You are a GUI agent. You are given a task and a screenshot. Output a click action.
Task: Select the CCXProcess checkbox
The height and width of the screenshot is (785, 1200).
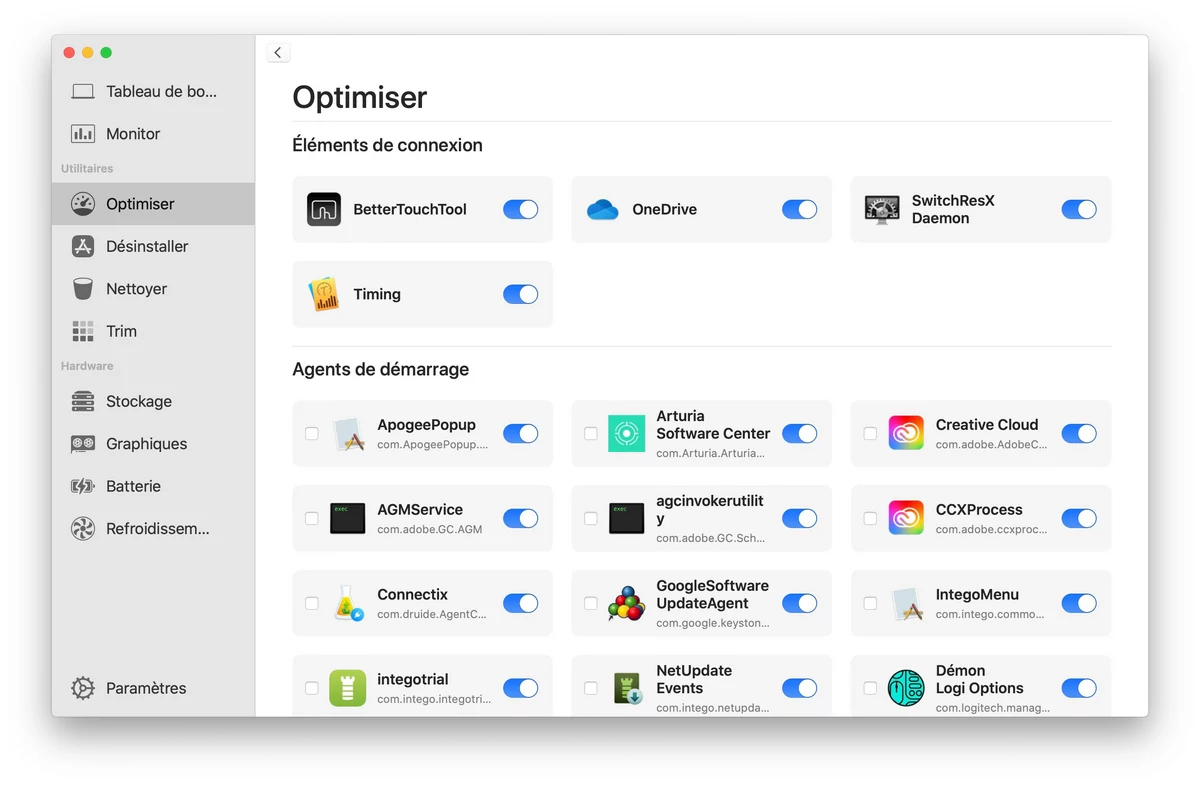(x=870, y=518)
